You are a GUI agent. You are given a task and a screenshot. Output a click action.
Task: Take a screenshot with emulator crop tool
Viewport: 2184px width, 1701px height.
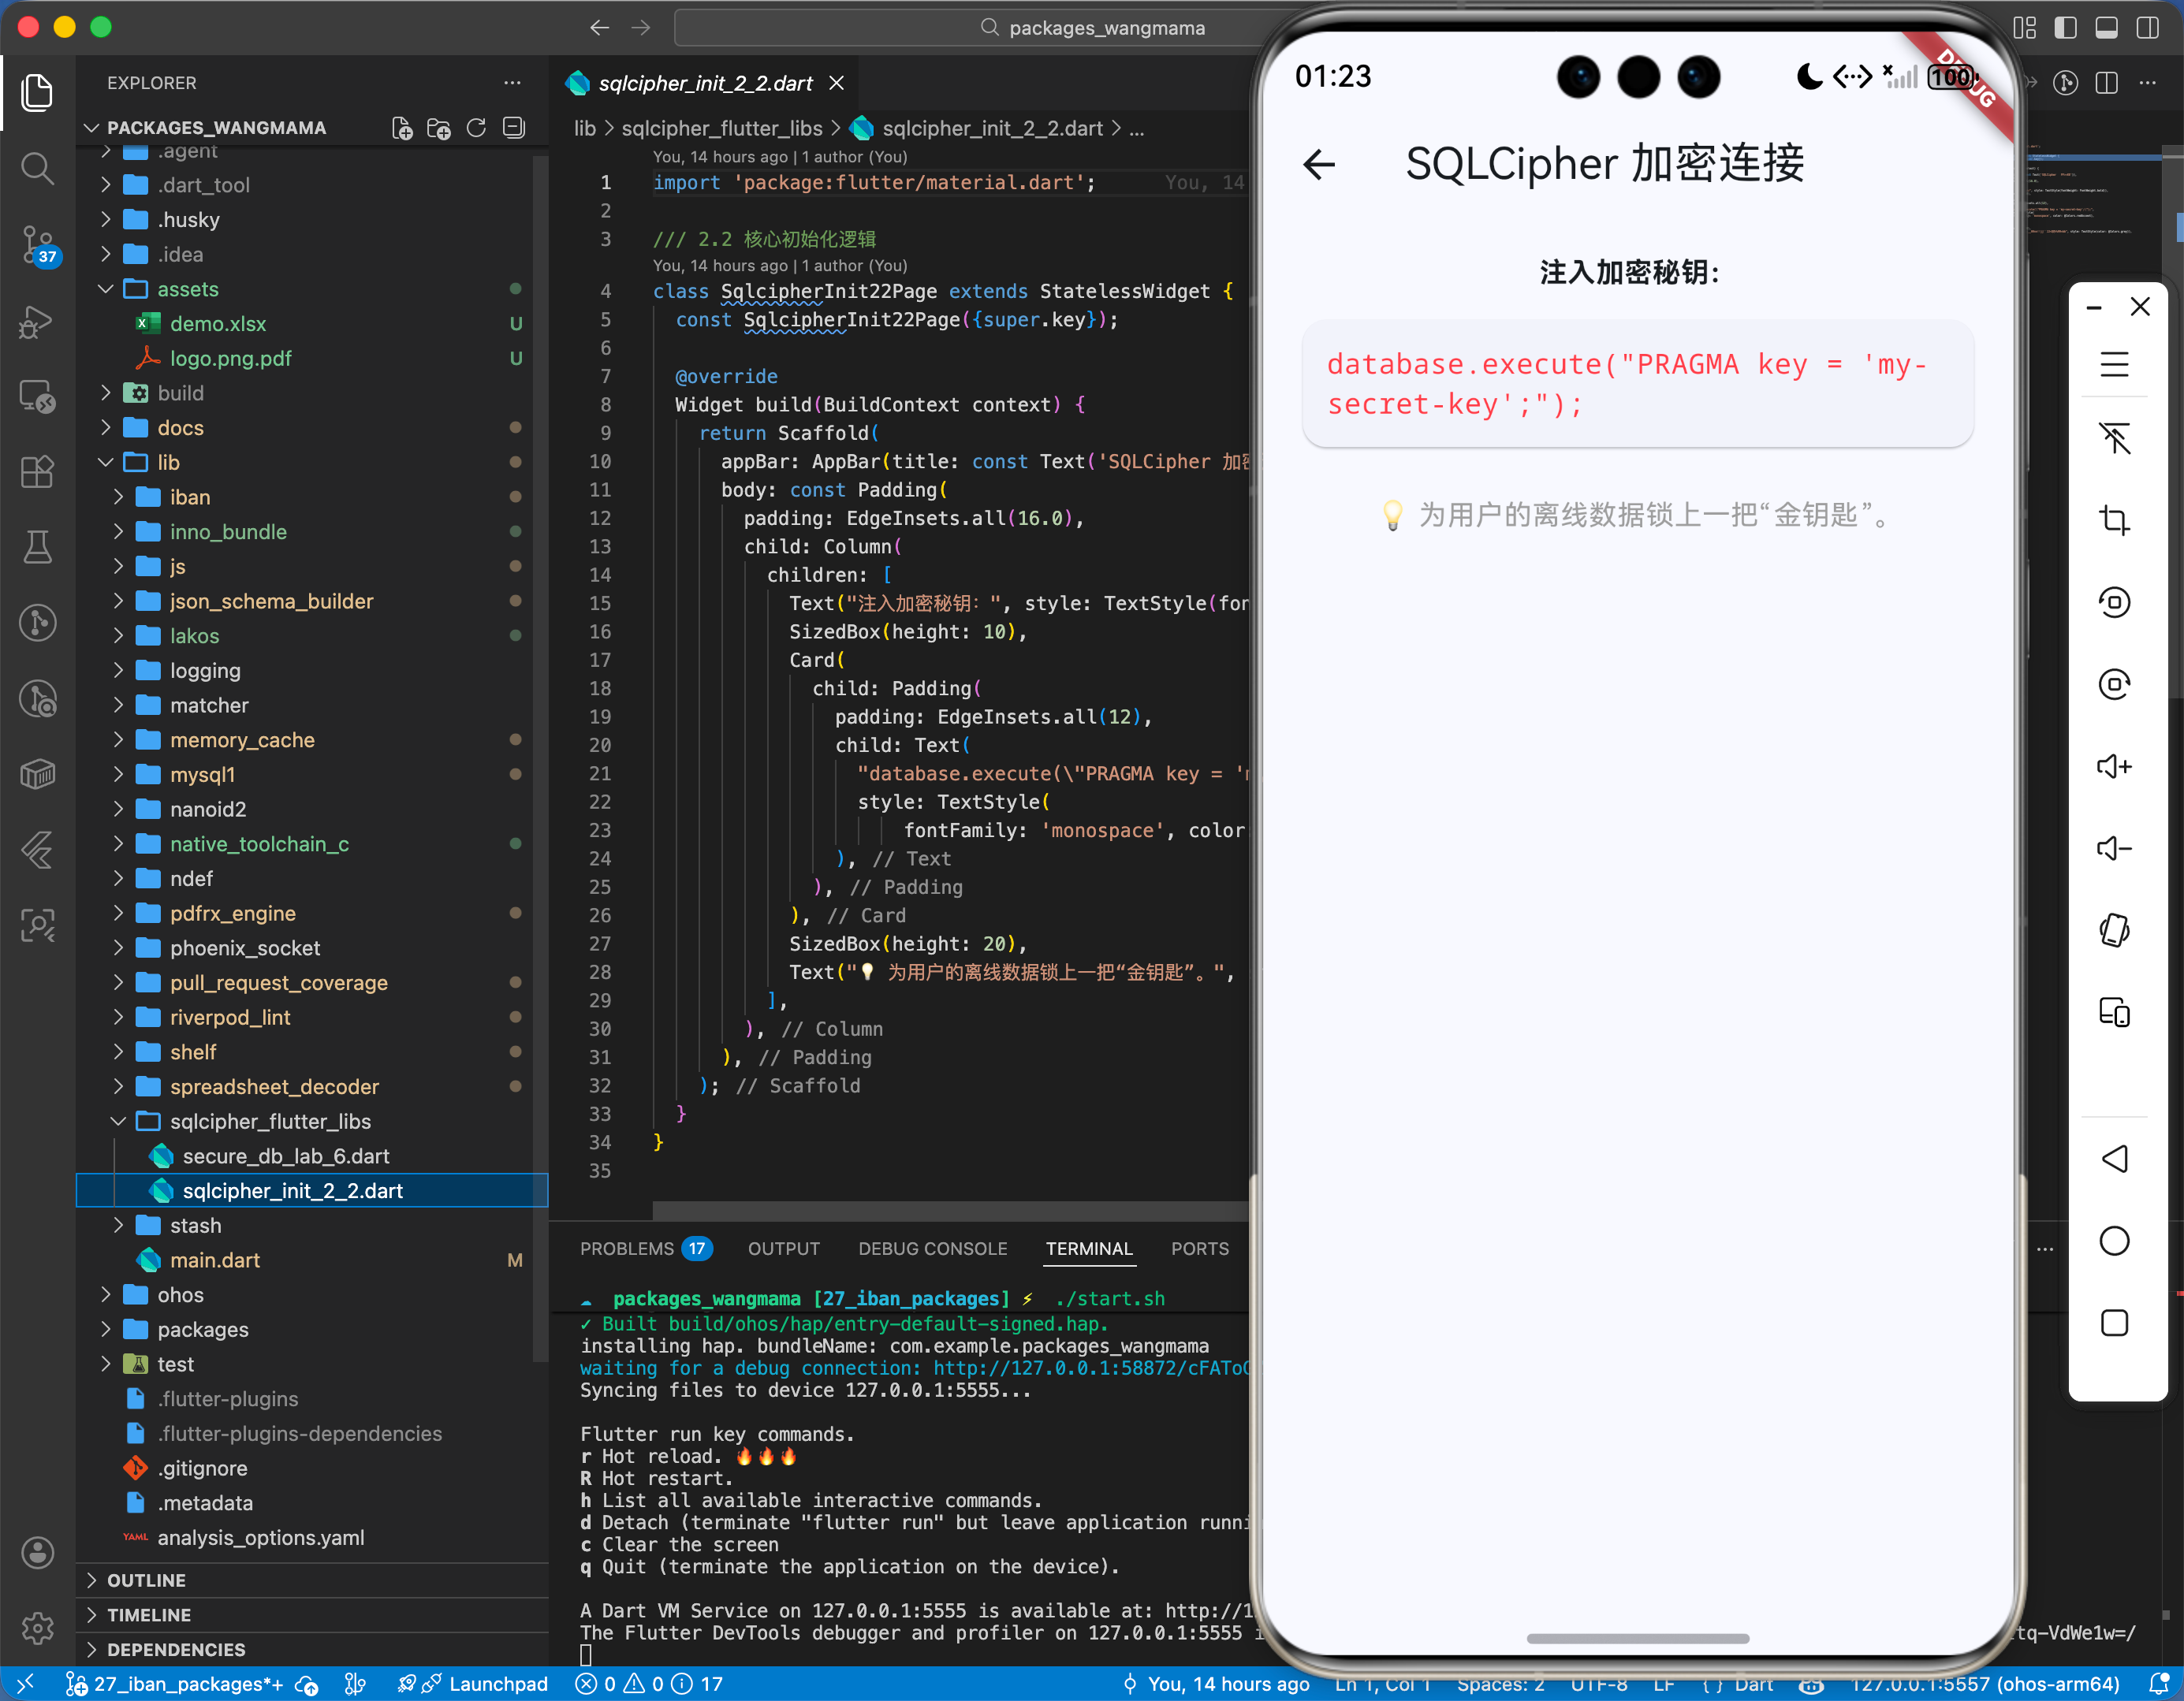coord(2114,520)
